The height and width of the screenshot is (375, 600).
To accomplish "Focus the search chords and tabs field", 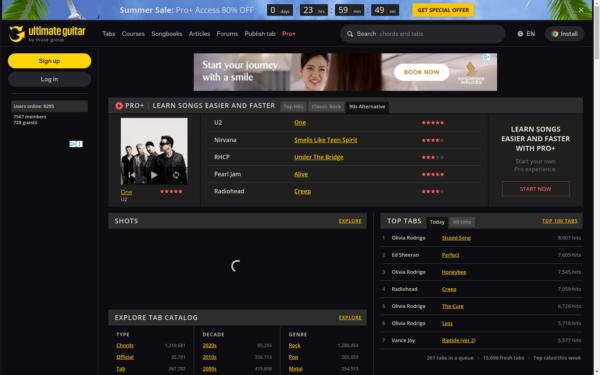I will (422, 34).
